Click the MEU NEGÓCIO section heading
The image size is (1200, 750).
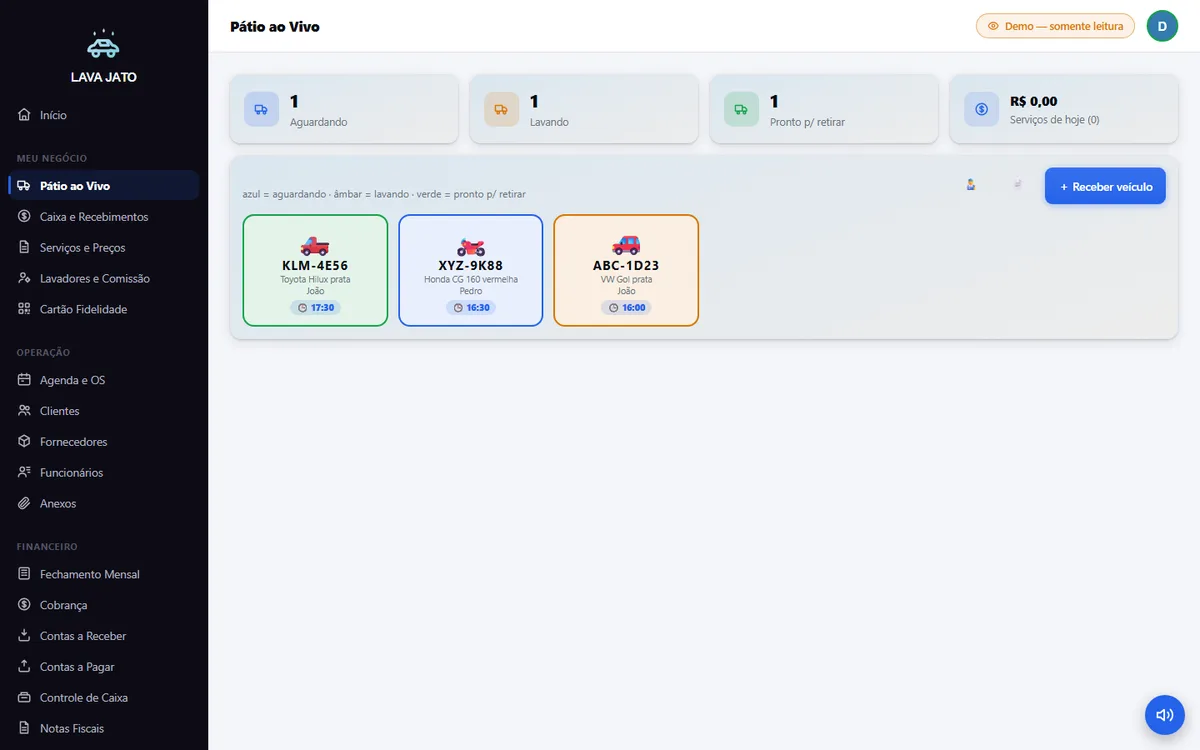52,158
